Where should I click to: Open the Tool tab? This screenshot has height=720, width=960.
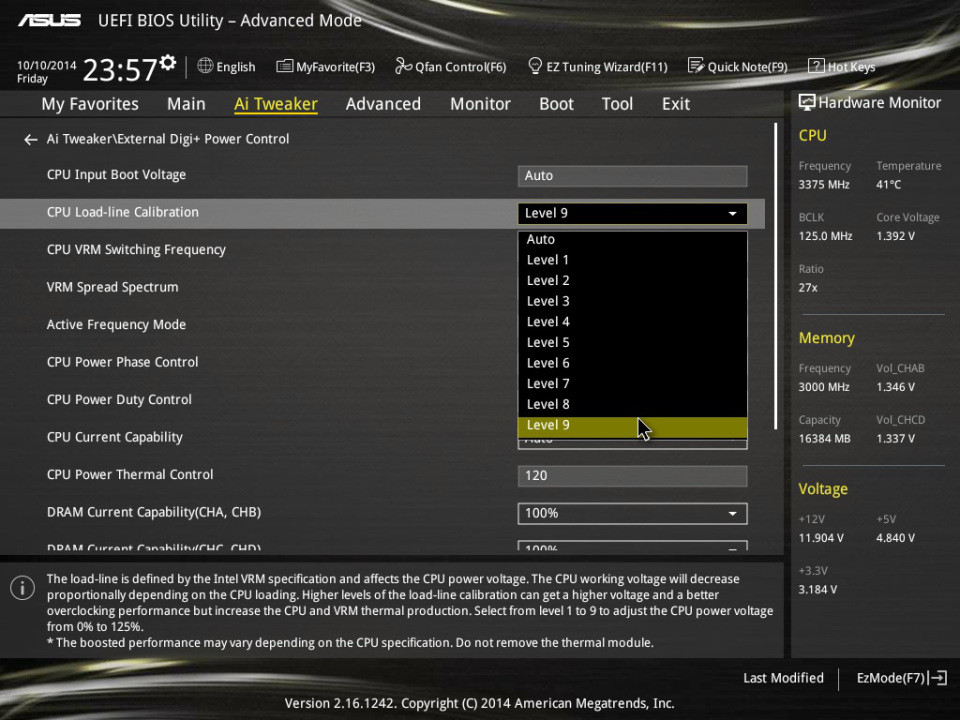click(x=617, y=104)
